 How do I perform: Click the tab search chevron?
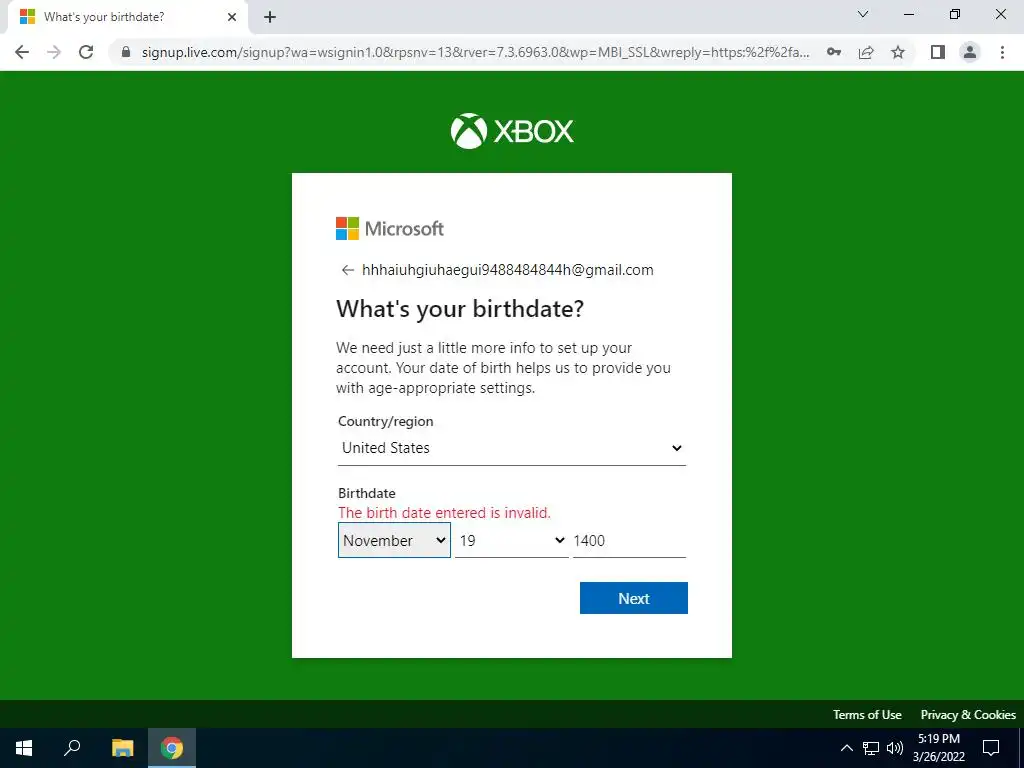[x=863, y=14]
